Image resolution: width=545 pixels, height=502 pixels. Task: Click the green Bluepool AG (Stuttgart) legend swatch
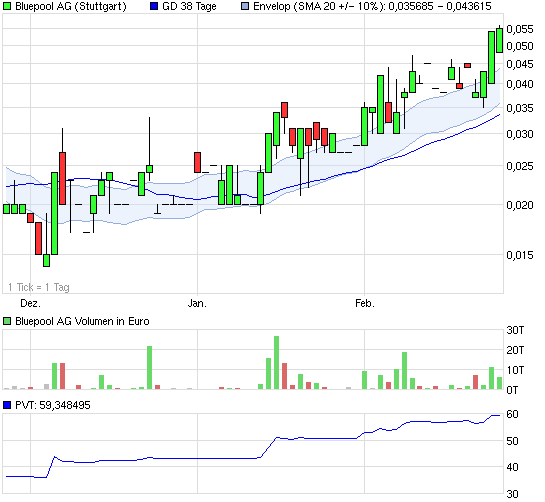click(x=7, y=6)
